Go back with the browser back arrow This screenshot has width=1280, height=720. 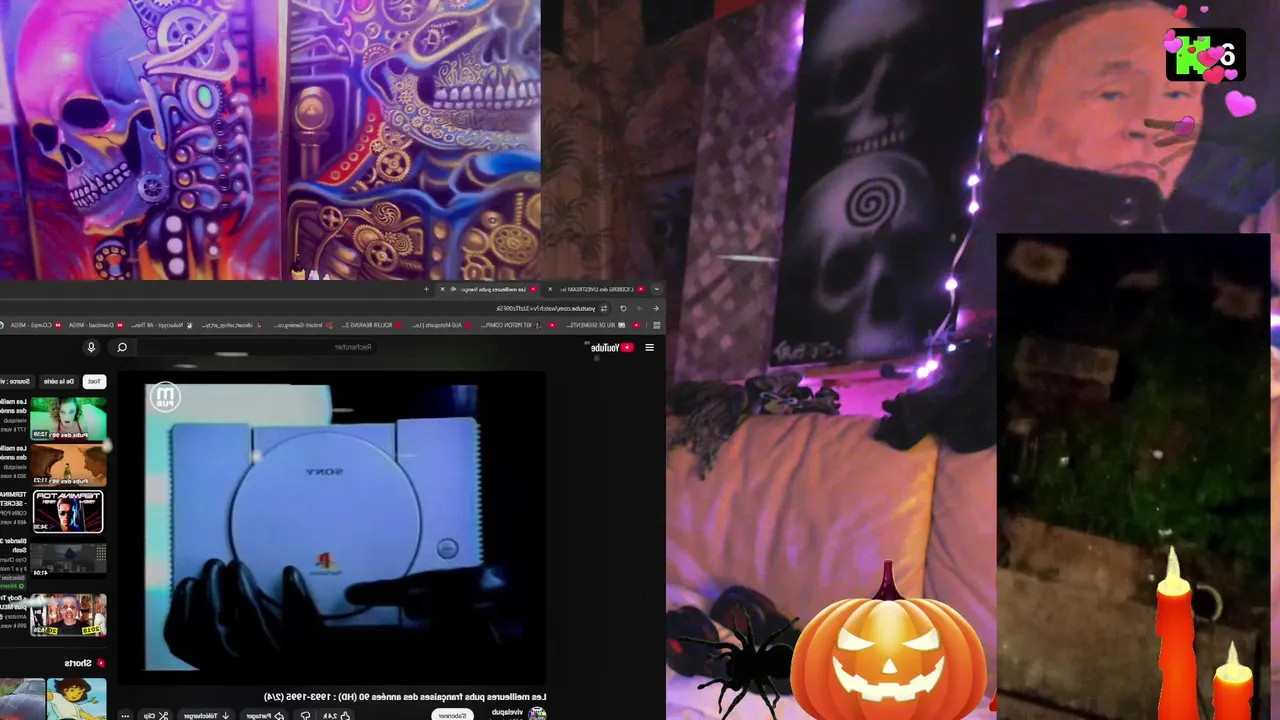(x=655, y=308)
